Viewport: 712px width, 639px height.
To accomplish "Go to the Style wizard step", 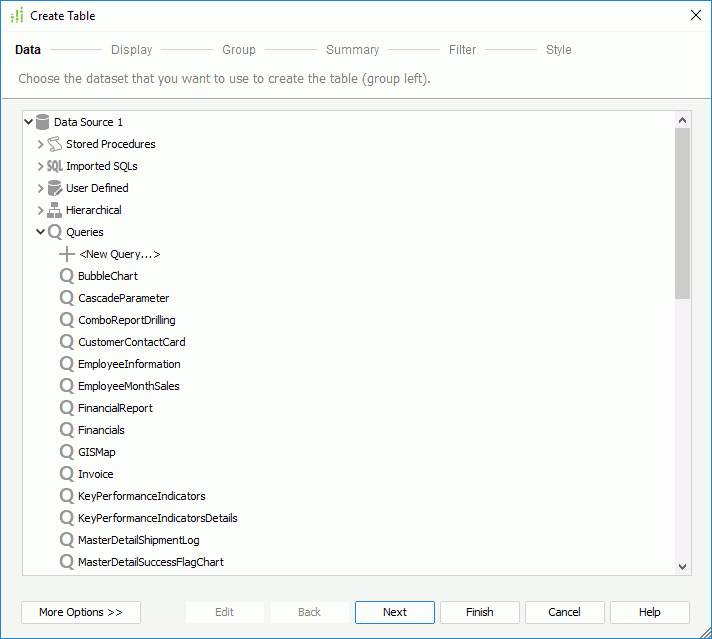I will 559,50.
